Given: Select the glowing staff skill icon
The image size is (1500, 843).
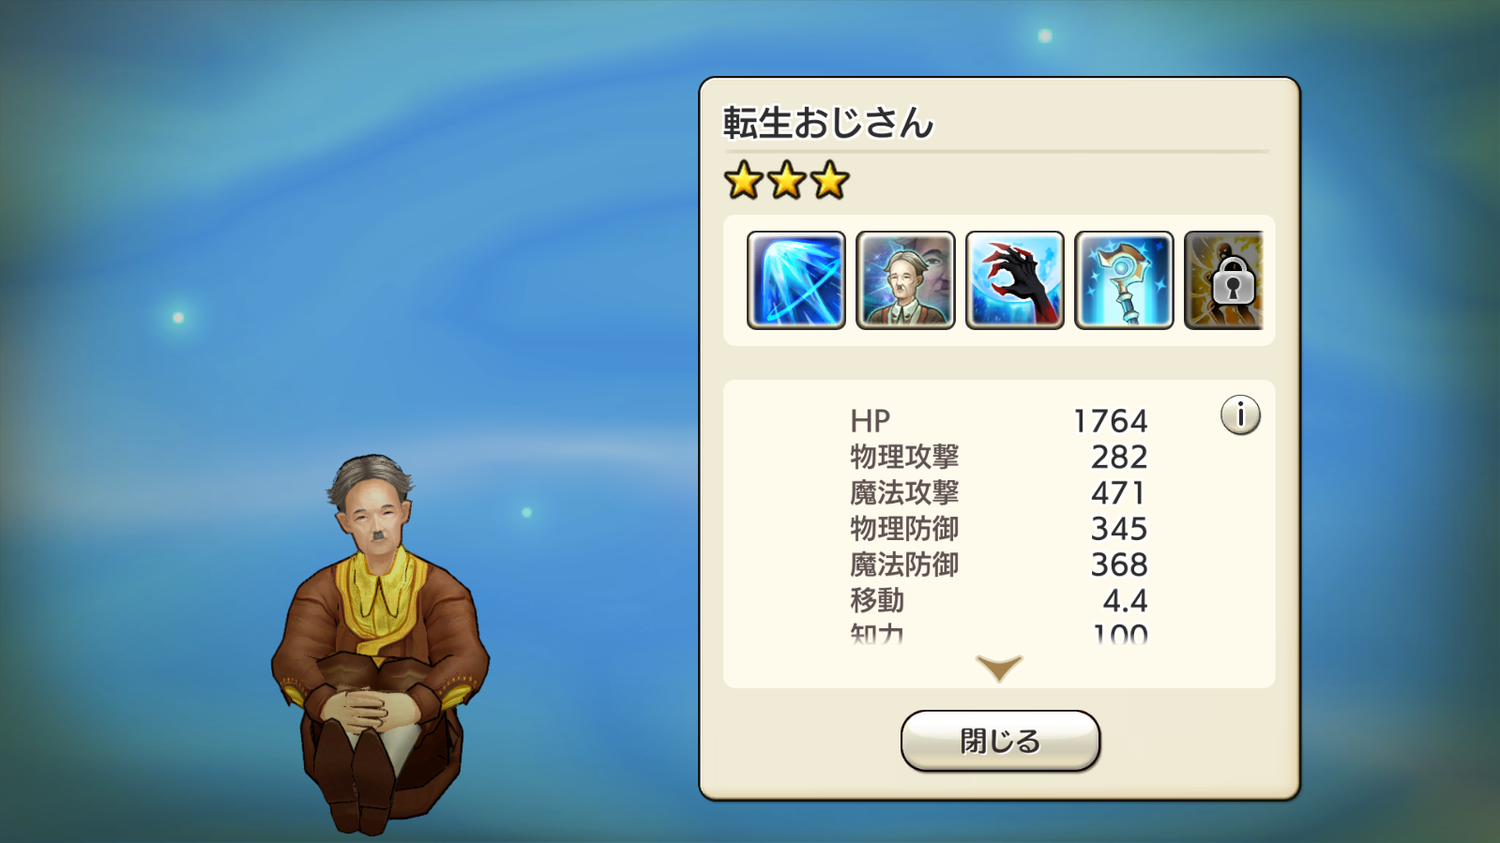Looking at the screenshot, I should [1124, 280].
